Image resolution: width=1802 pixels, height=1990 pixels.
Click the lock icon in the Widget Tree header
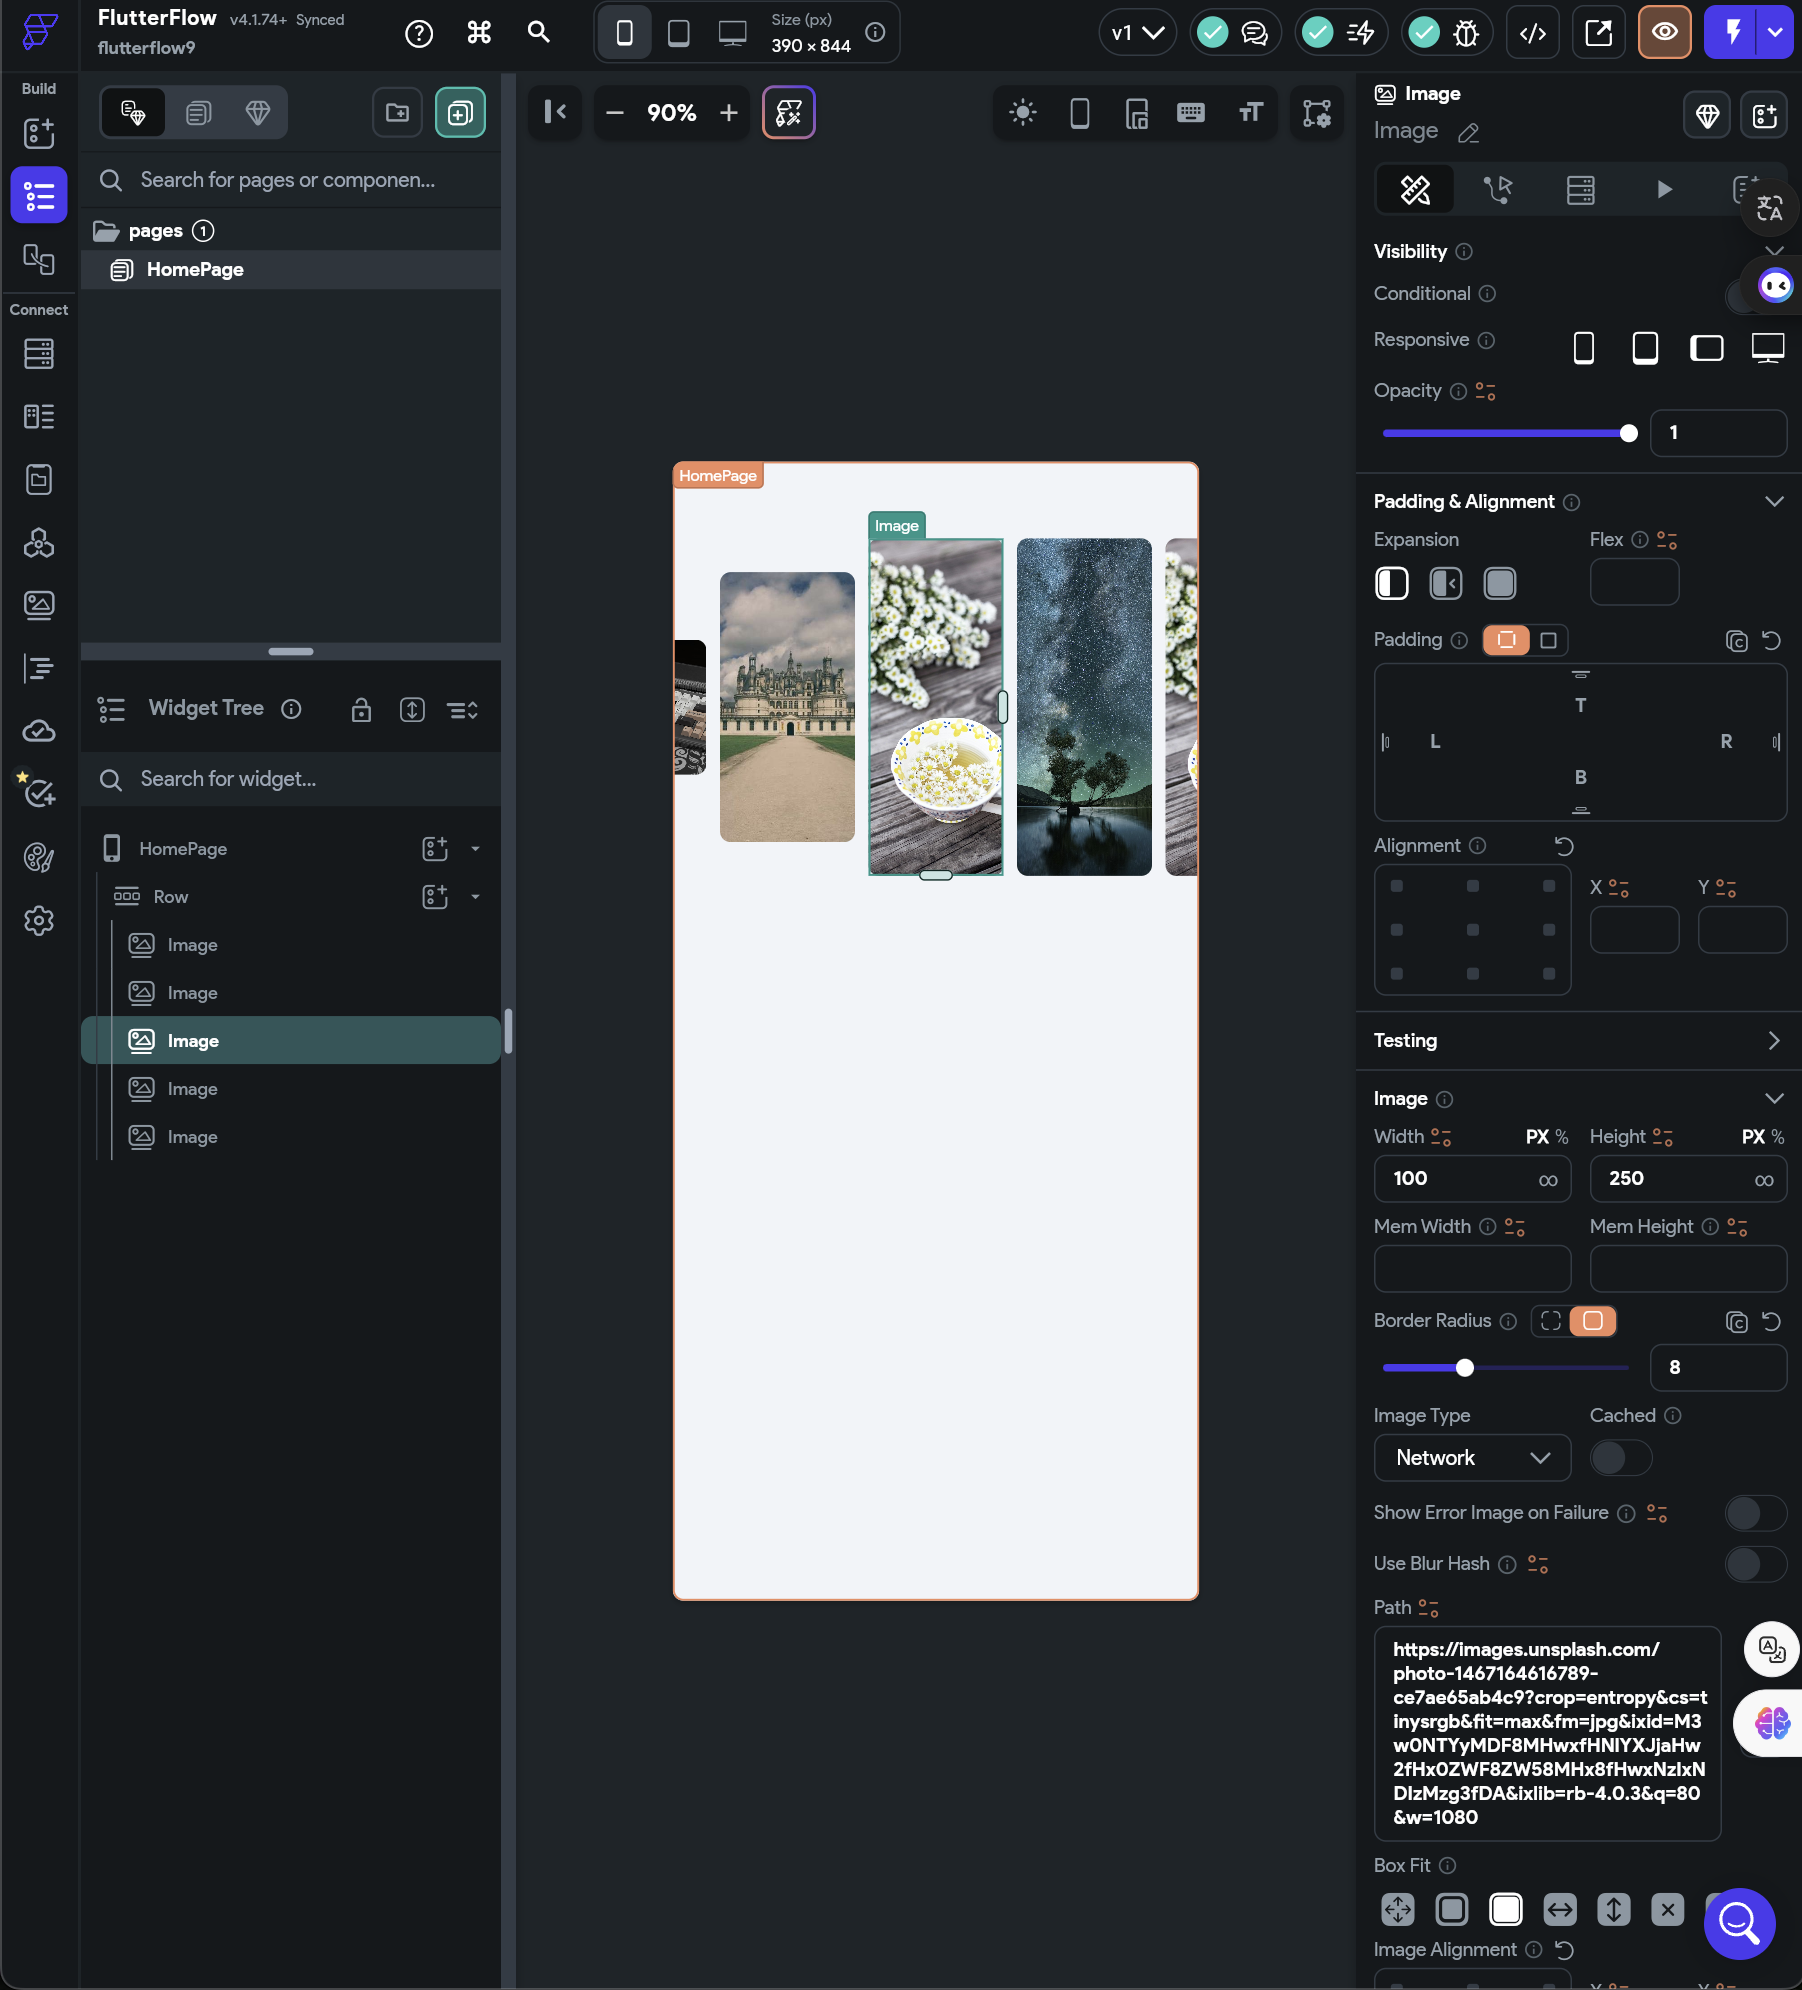361,710
